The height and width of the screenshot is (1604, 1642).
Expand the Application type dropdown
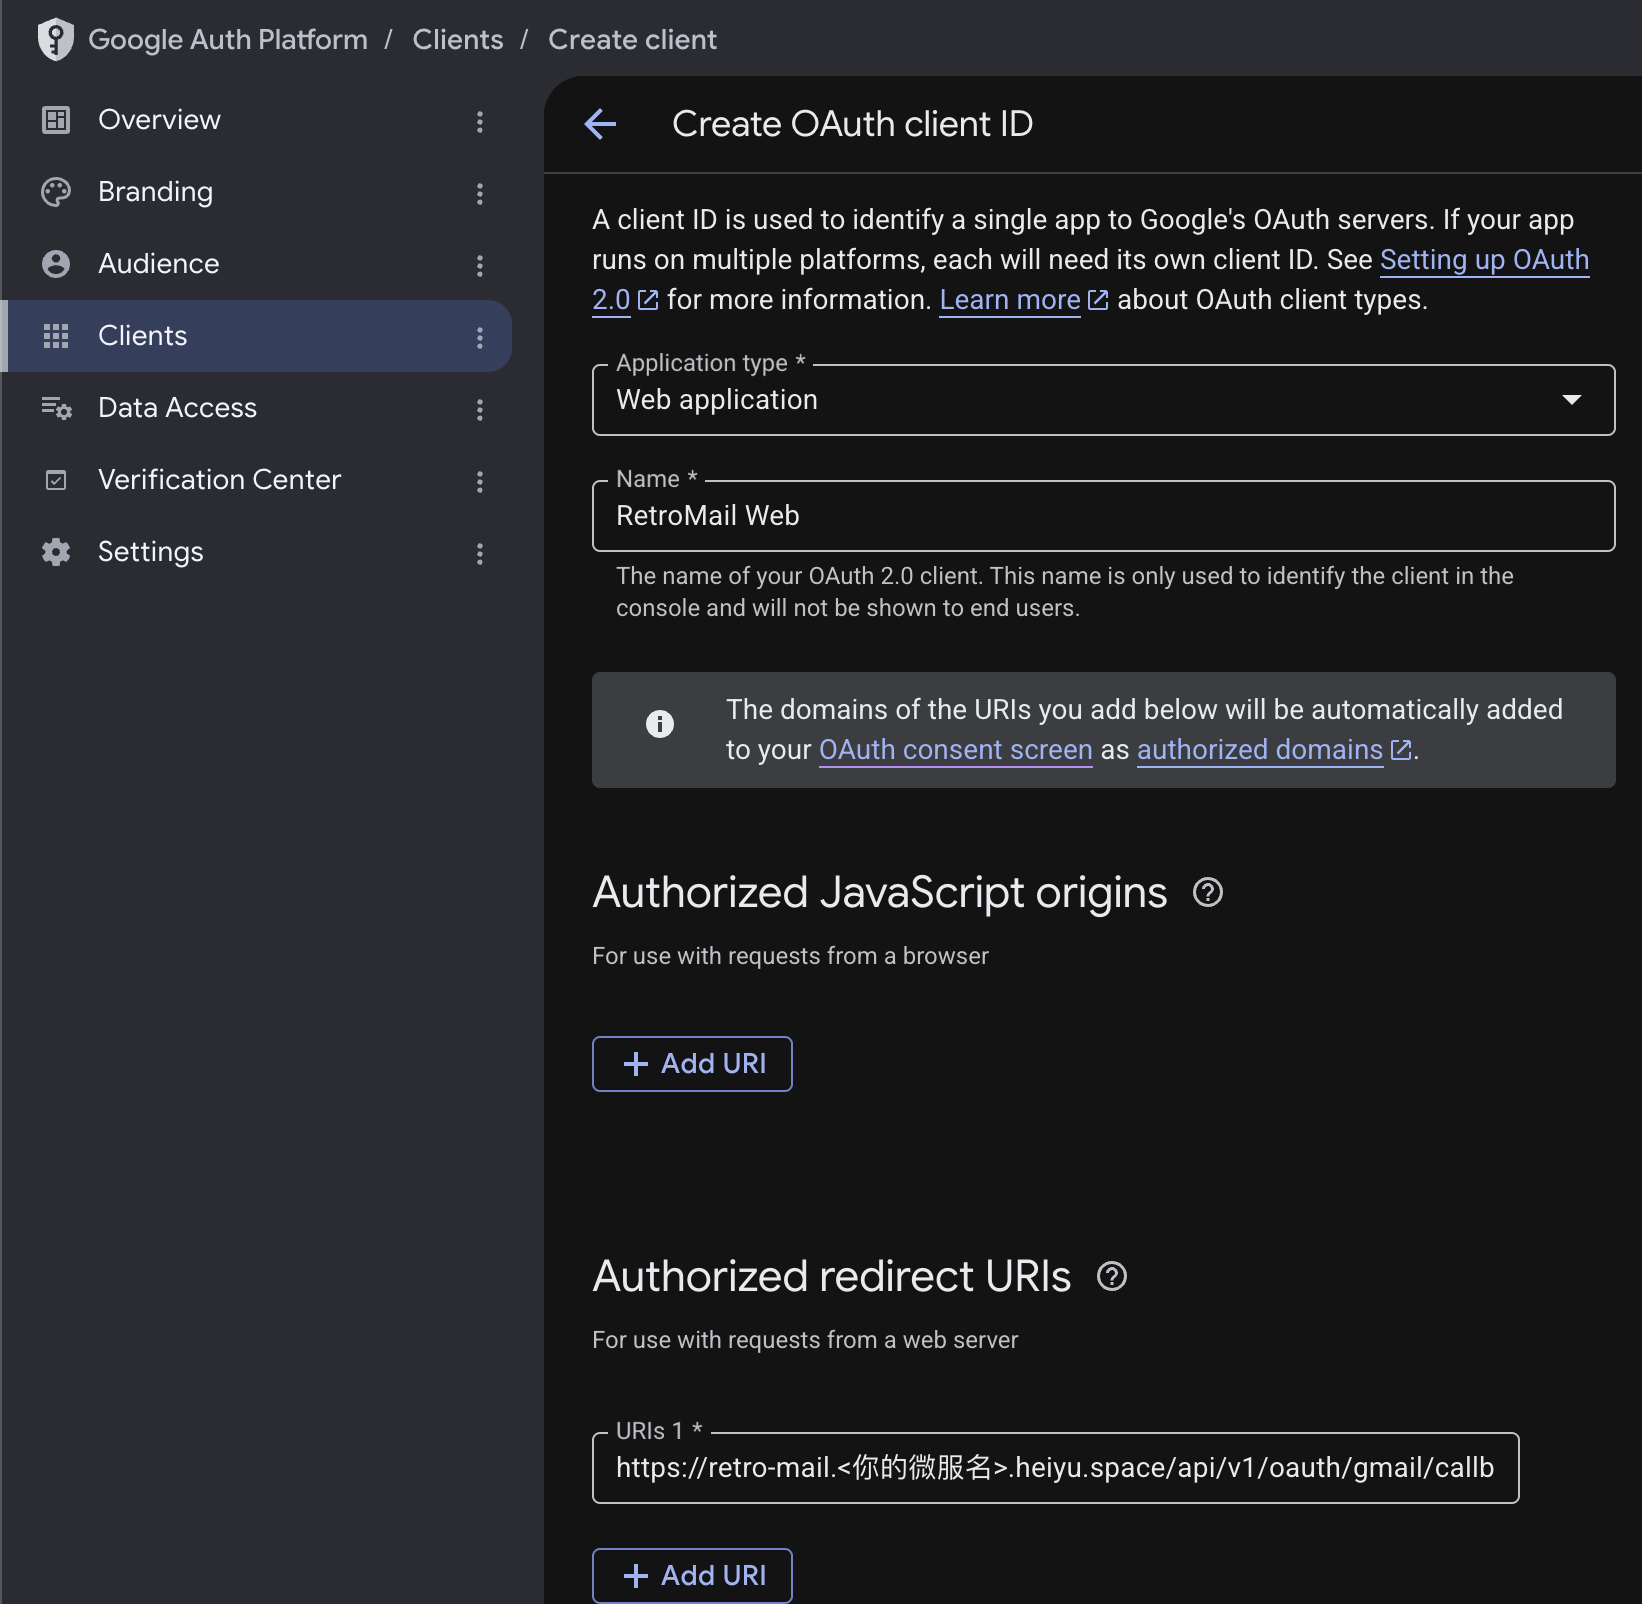coord(1104,400)
